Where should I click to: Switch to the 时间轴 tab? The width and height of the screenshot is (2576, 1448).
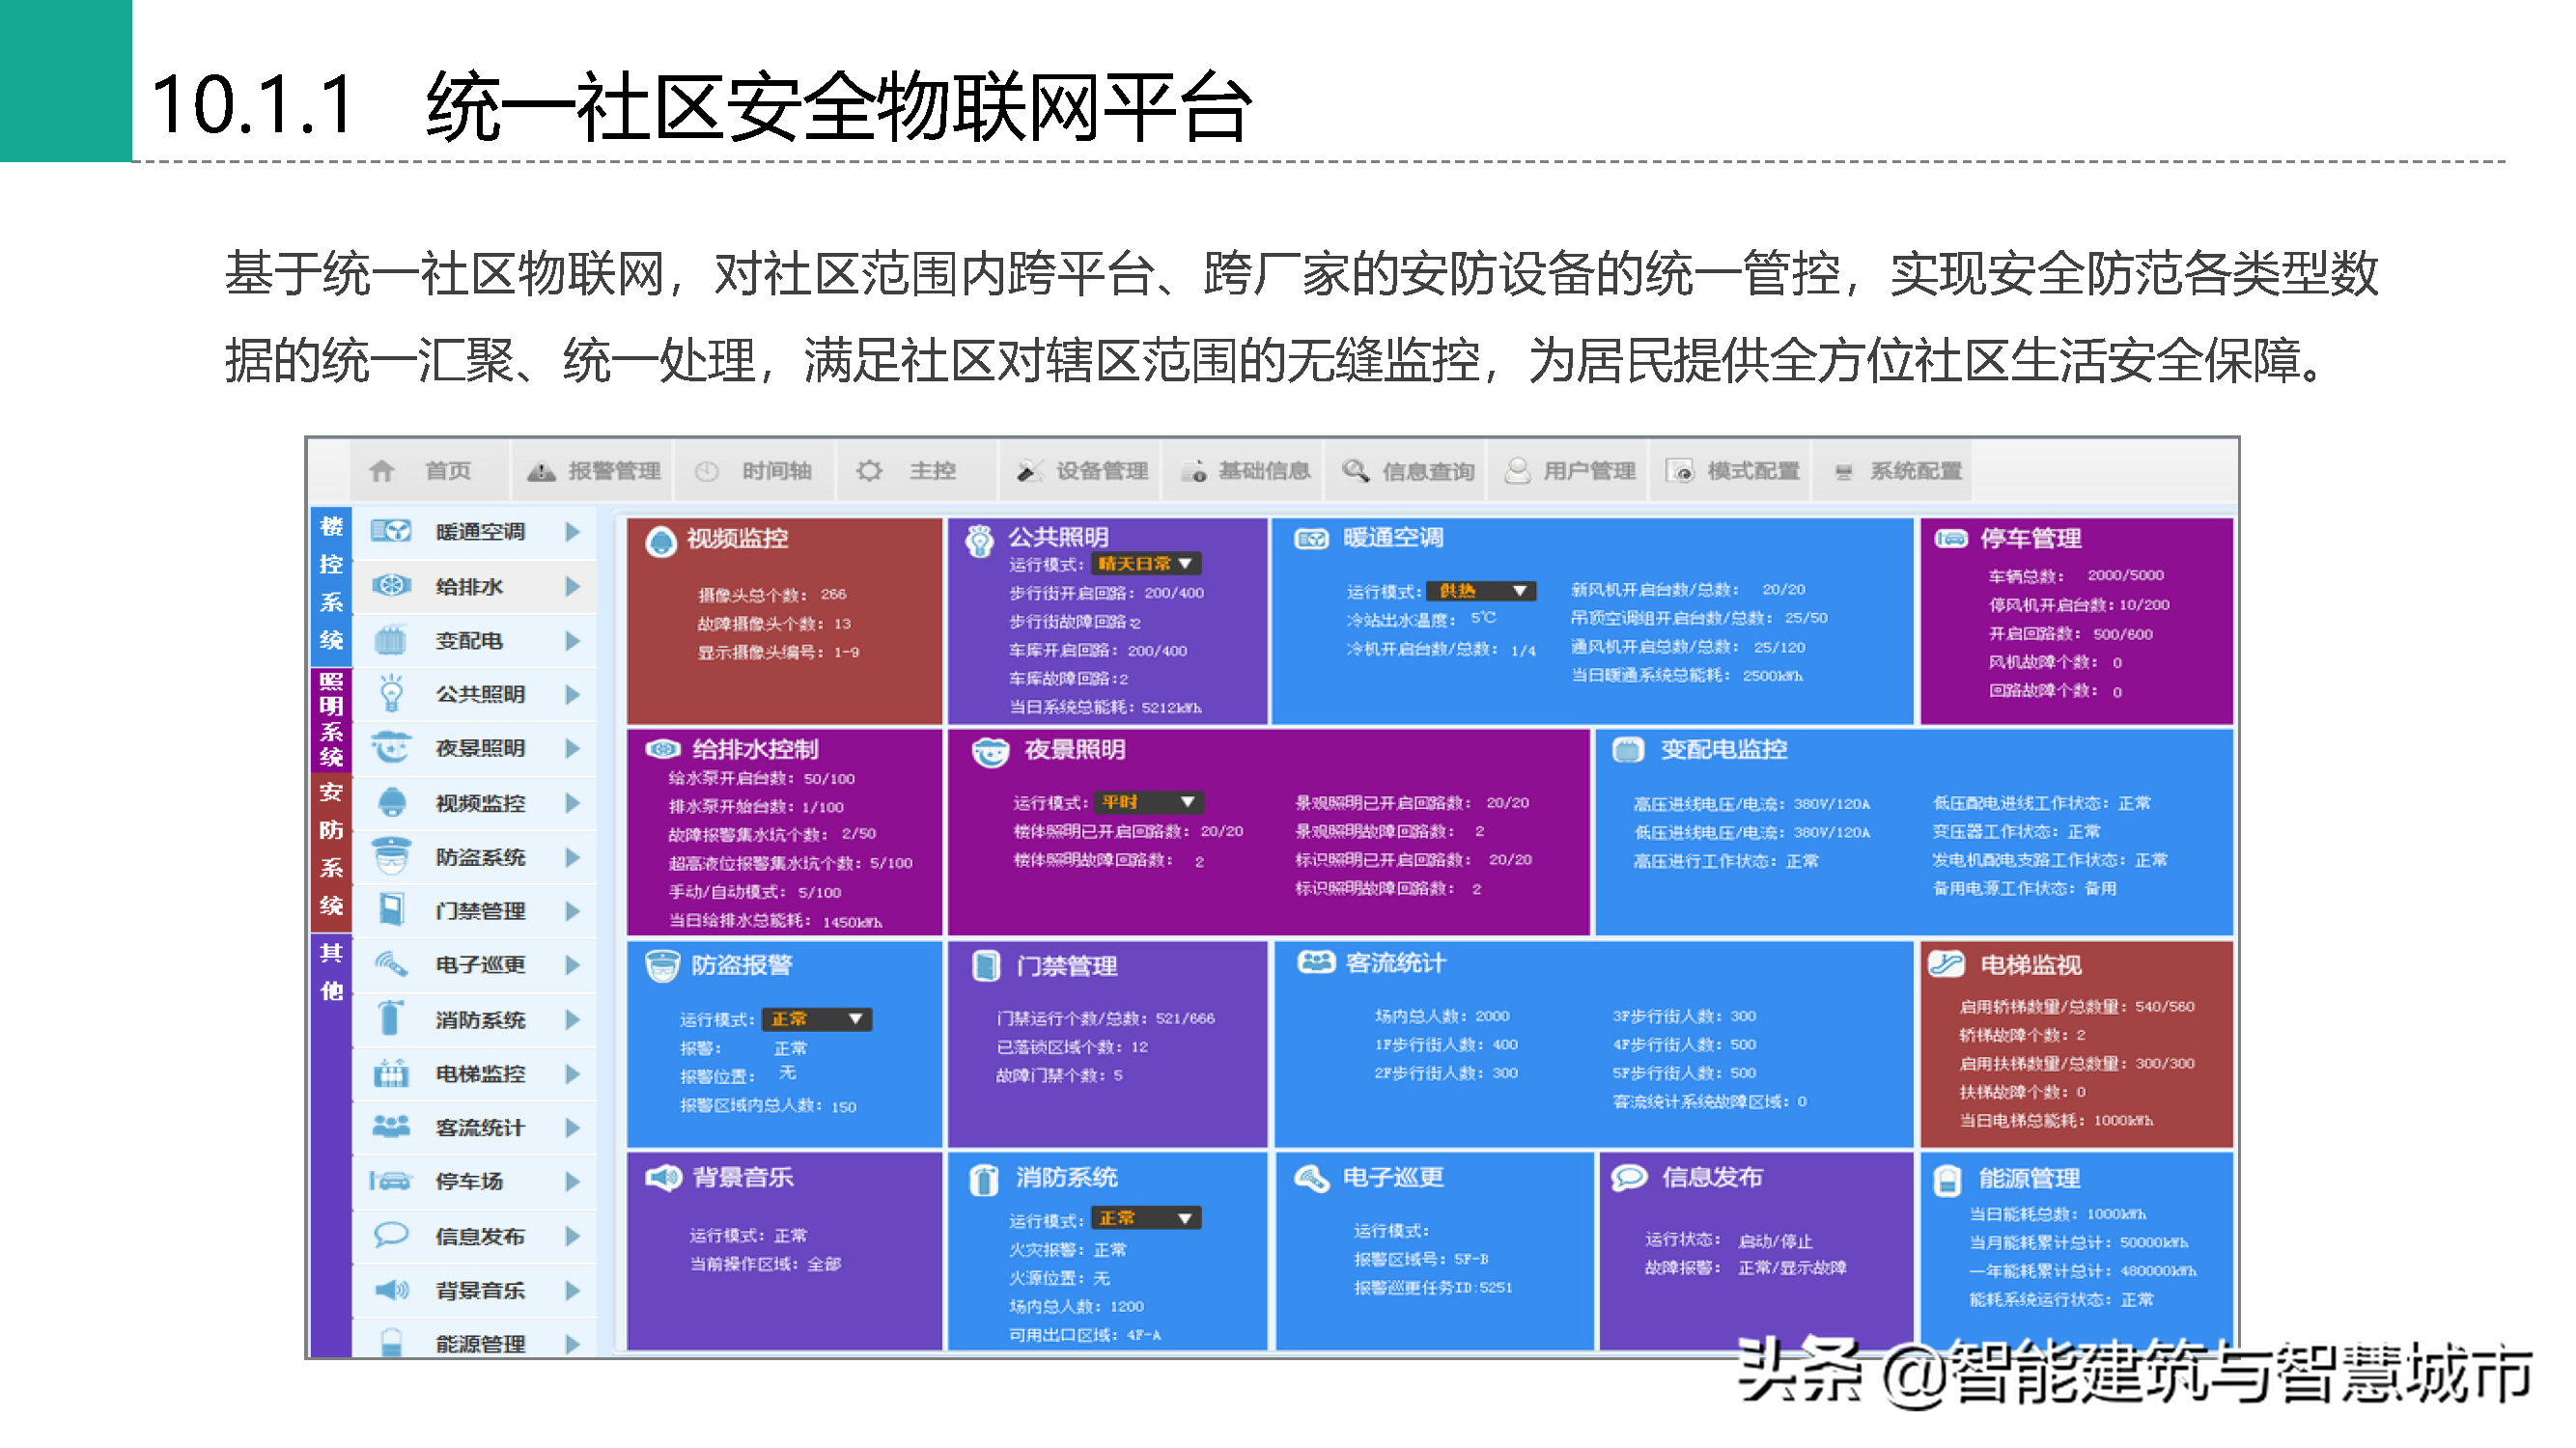click(x=755, y=470)
